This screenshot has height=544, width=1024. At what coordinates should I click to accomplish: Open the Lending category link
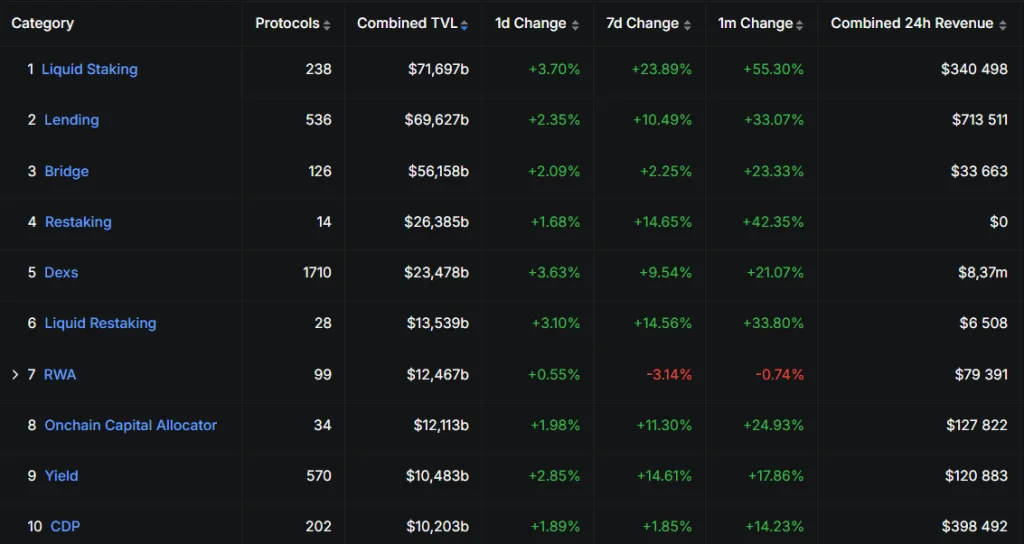click(71, 120)
